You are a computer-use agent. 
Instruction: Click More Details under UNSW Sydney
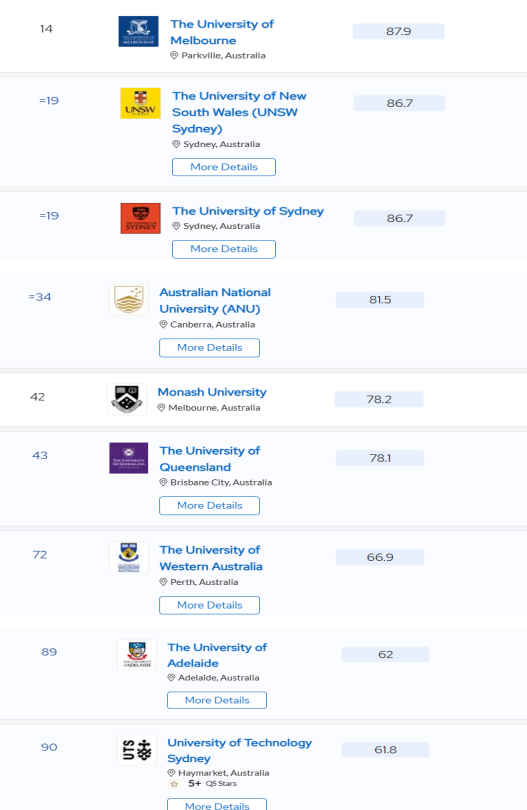[224, 167]
